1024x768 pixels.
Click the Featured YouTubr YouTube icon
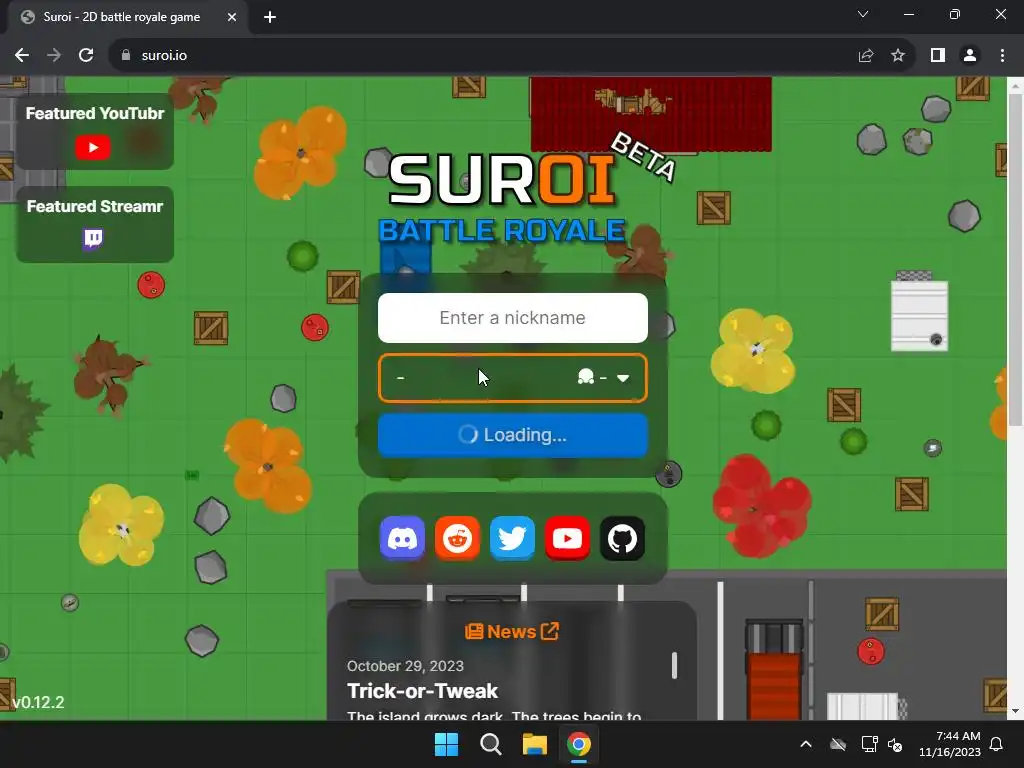[x=93, y=148]
